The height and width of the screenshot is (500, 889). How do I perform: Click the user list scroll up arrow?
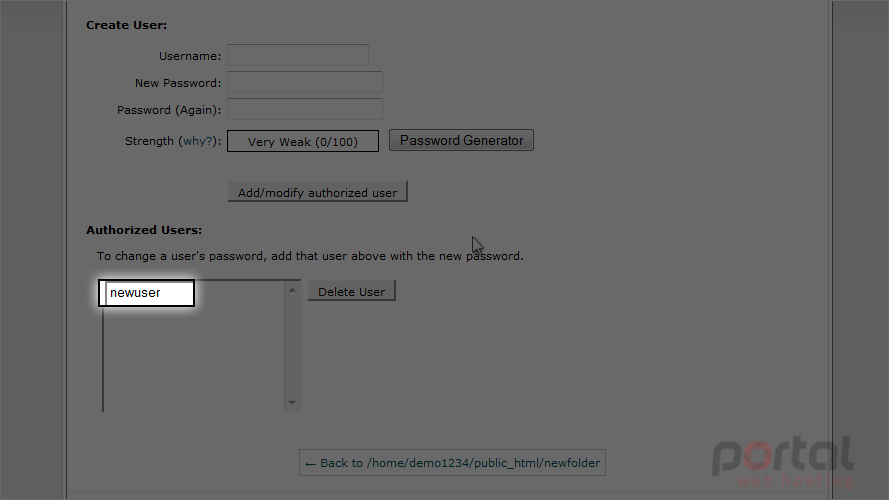click(x=292, y=290)
